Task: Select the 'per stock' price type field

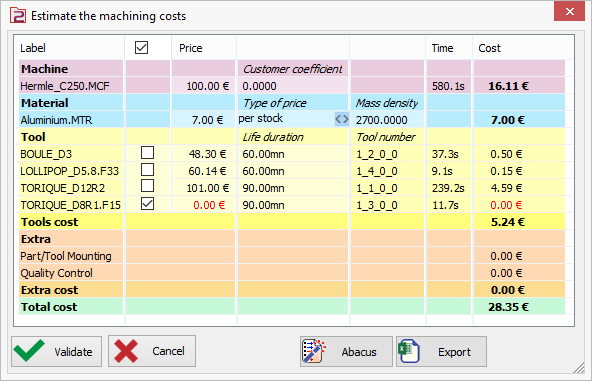Action: [x=286, y=119]
